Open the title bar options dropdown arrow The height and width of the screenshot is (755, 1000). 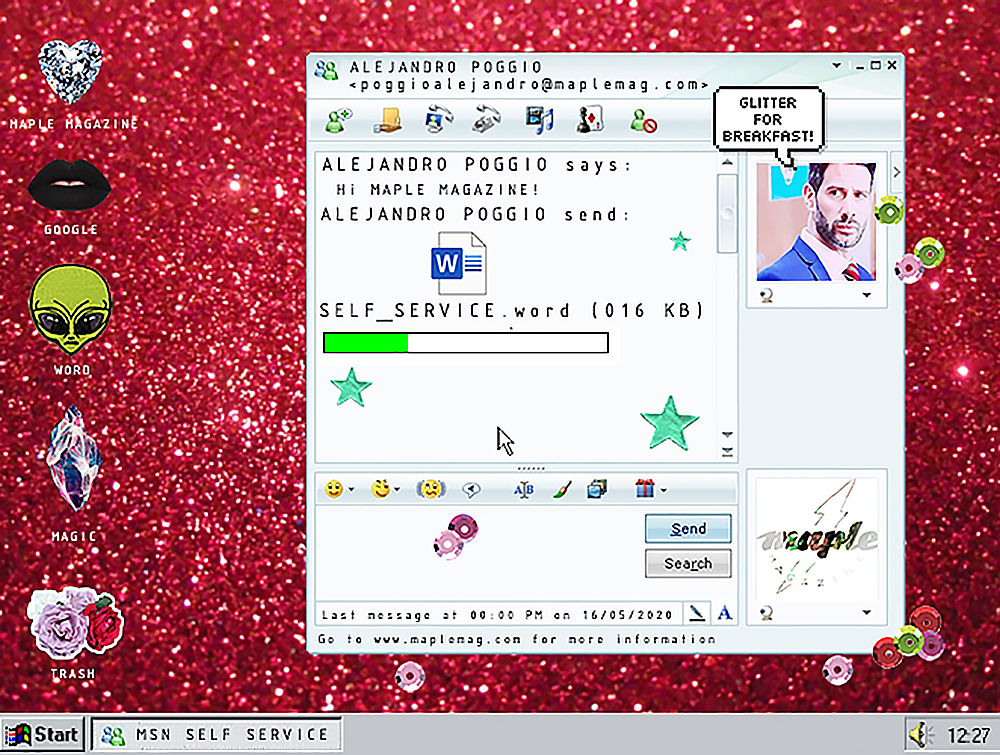pyautogui.click(x=837, y=66)
